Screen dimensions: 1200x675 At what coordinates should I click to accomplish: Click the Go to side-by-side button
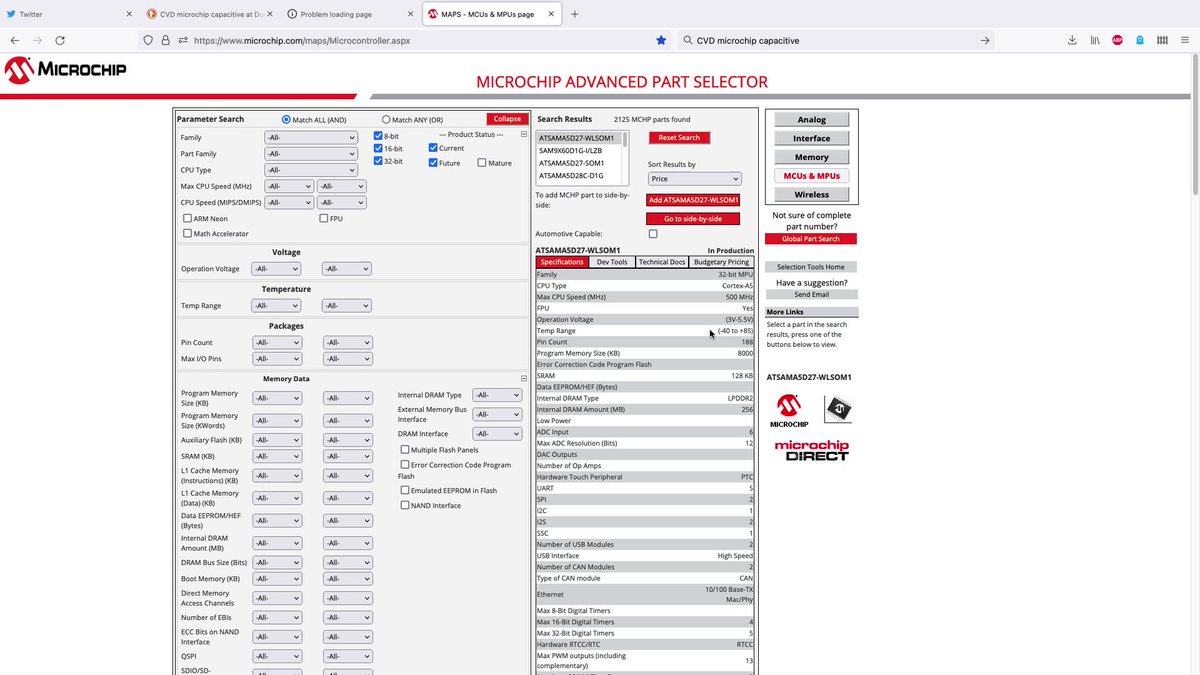click(693, 219)
